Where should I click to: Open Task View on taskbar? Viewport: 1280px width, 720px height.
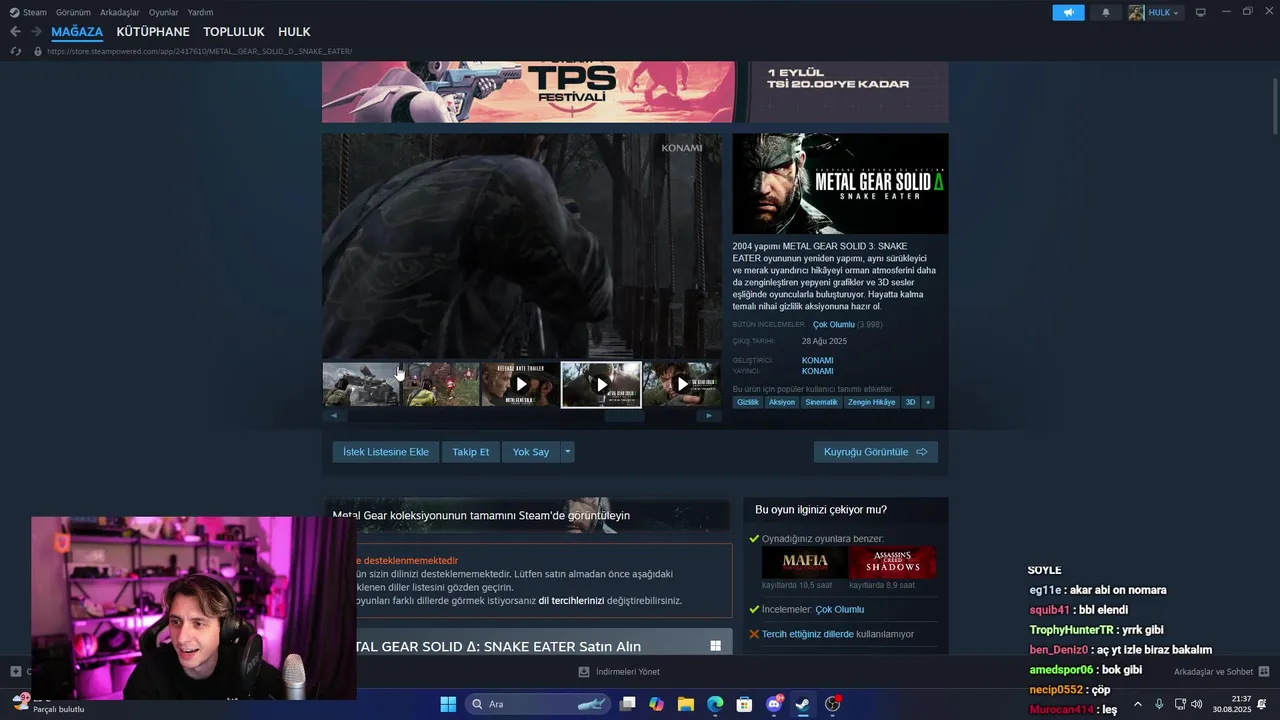[x=628, y=704]
